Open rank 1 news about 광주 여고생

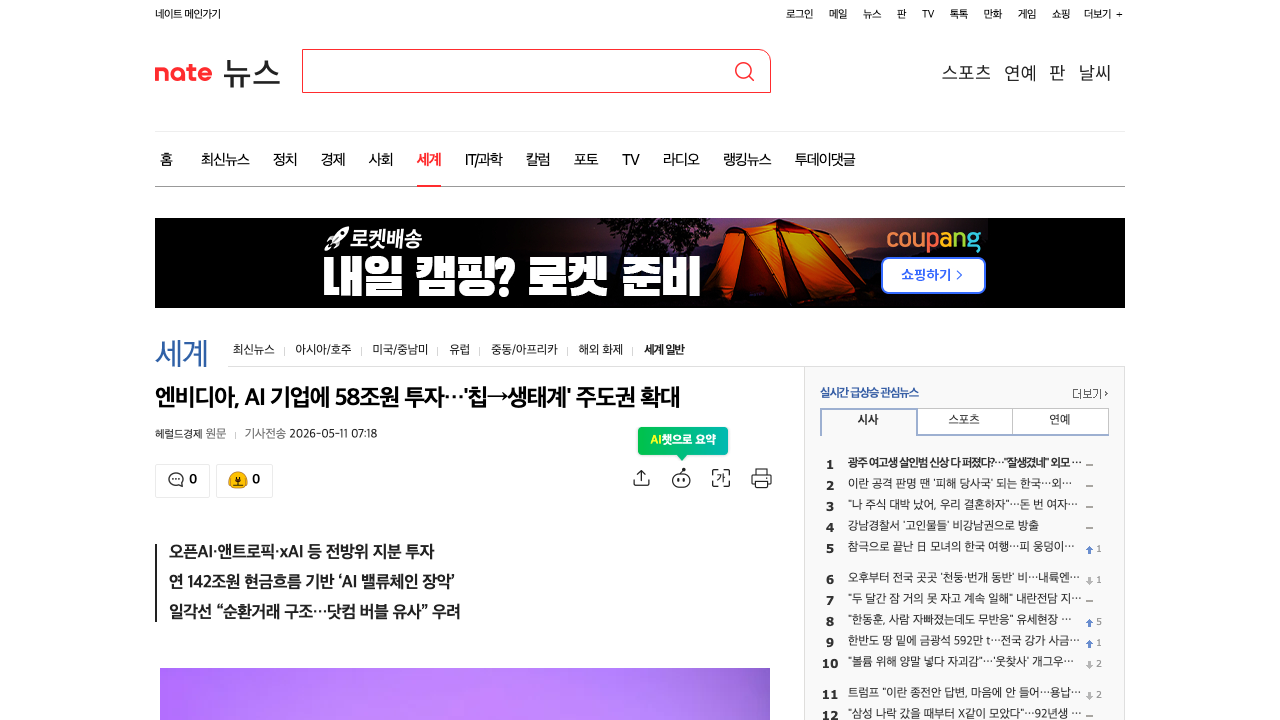click(965, 463)
